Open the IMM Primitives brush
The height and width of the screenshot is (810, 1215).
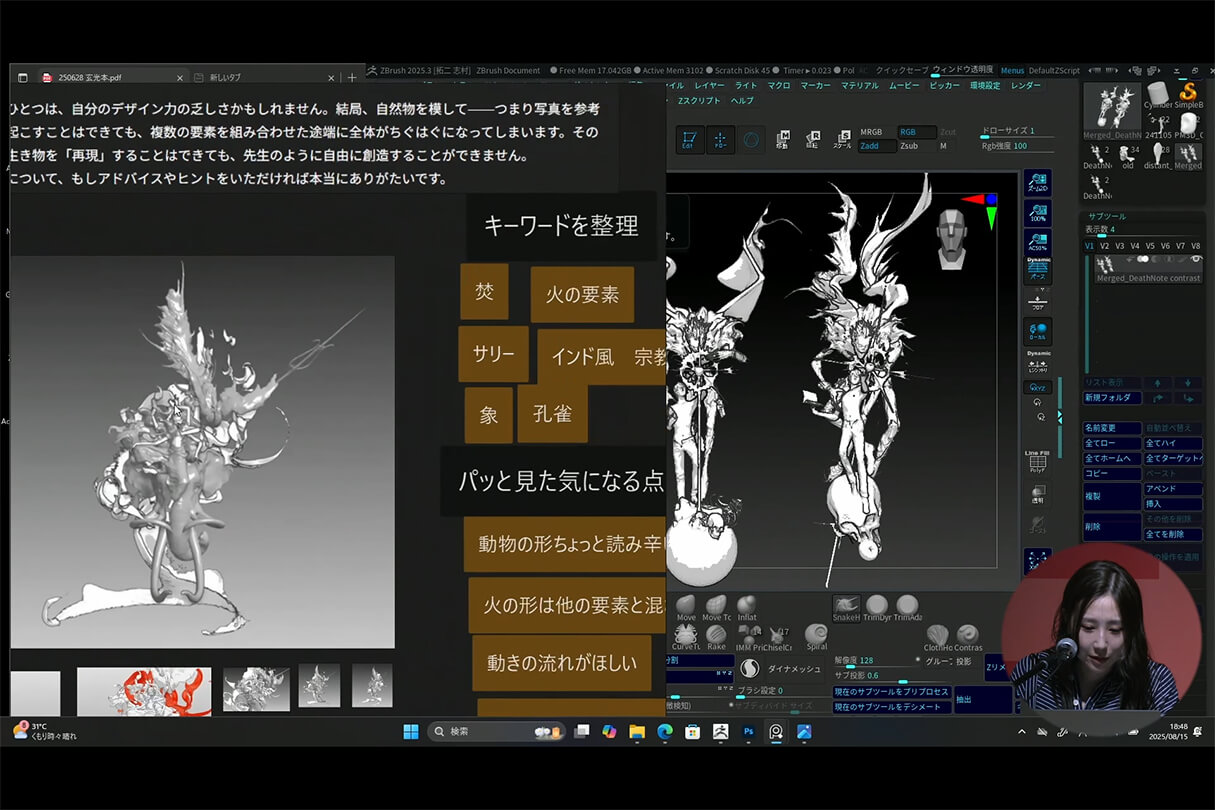749,633
